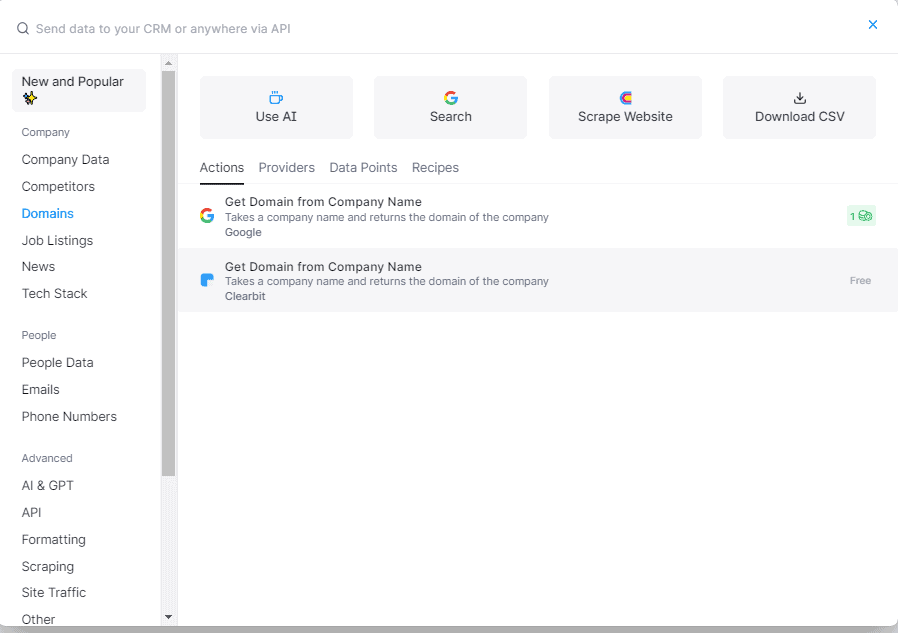Click the search magnifier icon
The height and width of the screenshot is (633, 898).
[23, 29]
